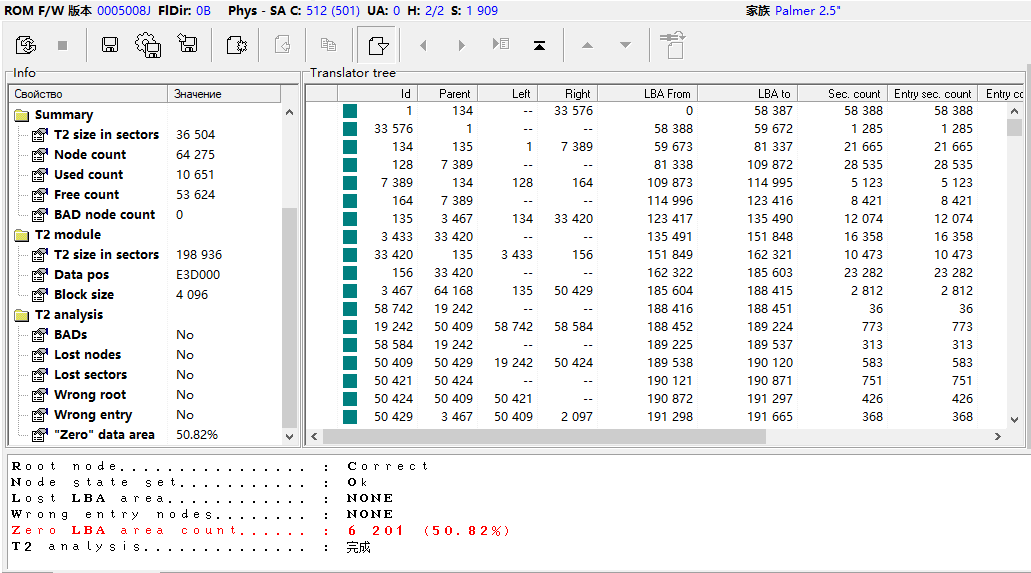Sort by the LBA to column header

click(x=748, y=93)
